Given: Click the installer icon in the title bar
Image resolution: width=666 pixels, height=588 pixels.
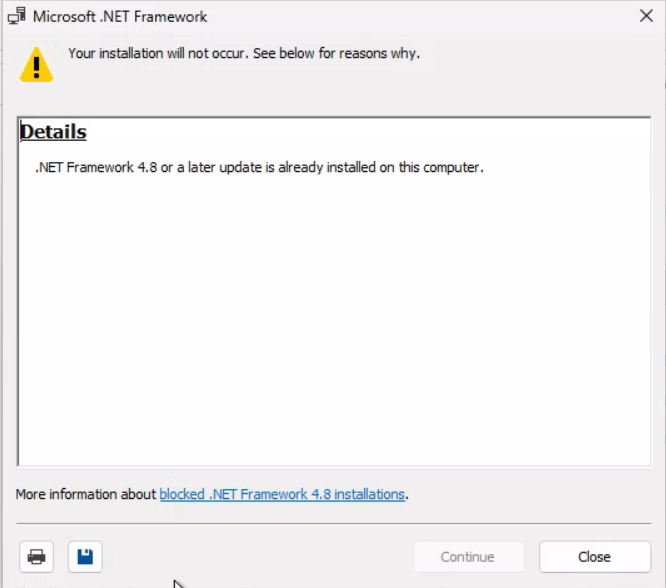Looking at the screenshot, I should (17, 16).
